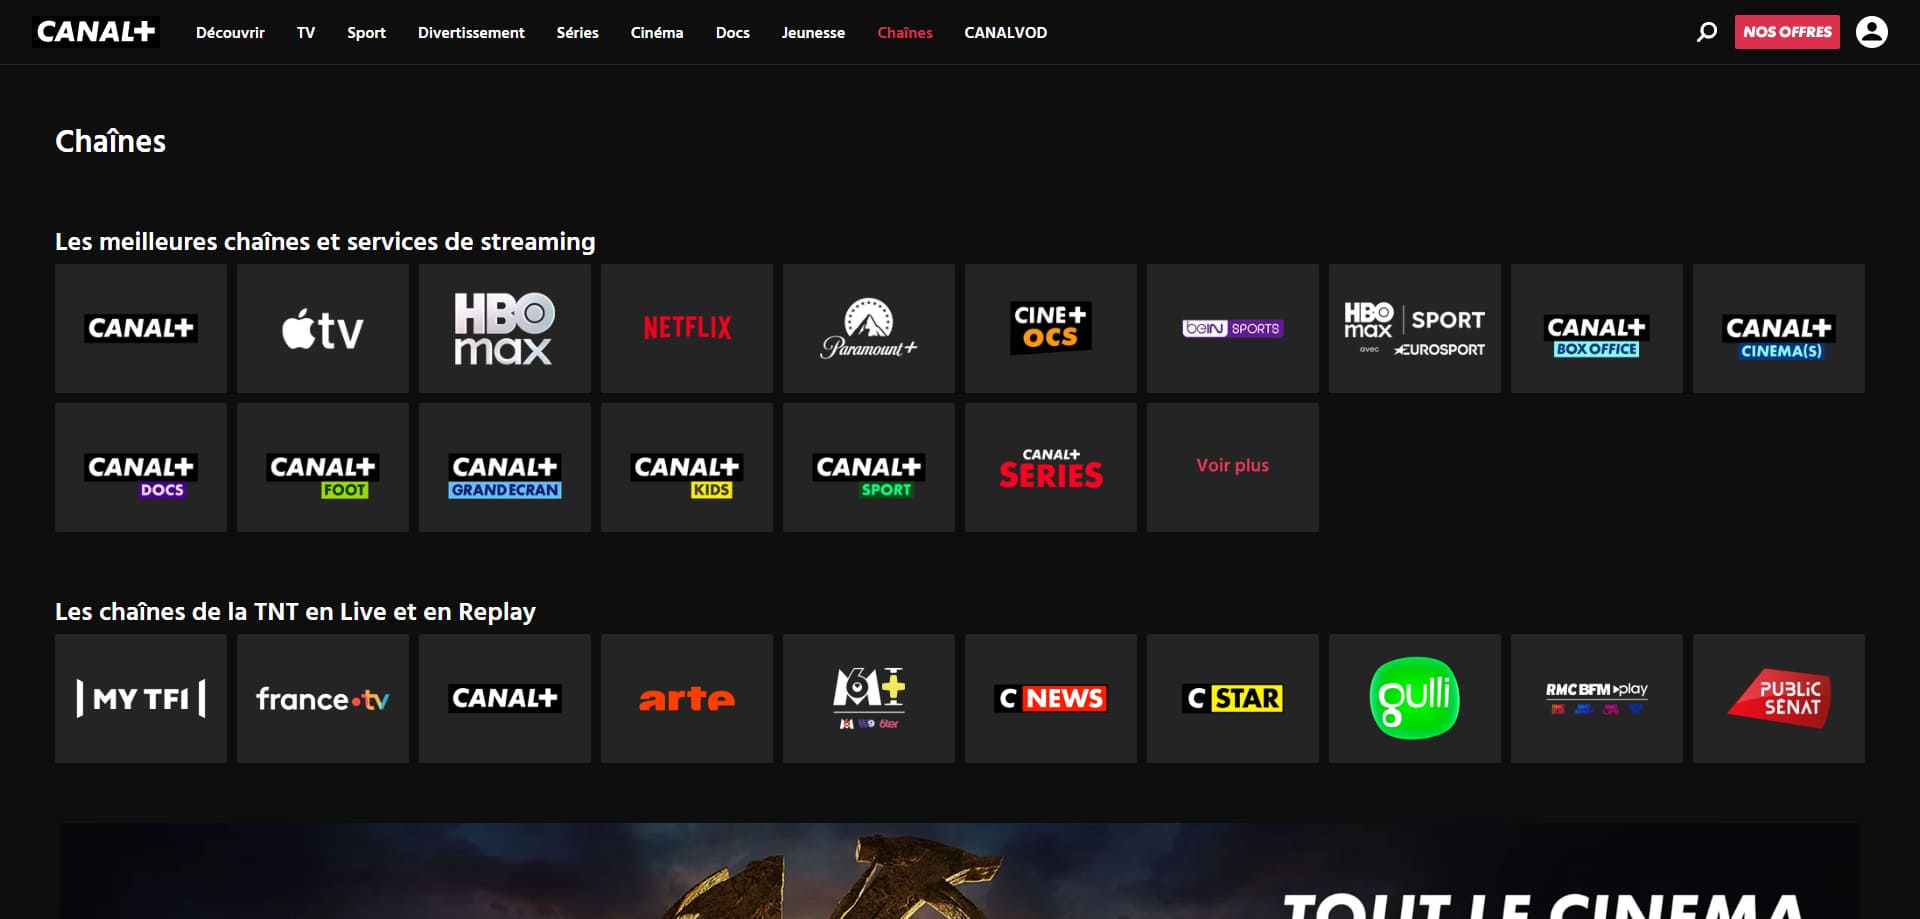Open the CANAL+ FOOT tile
This screenshot has height=919, width=1920.
(323, 467)
